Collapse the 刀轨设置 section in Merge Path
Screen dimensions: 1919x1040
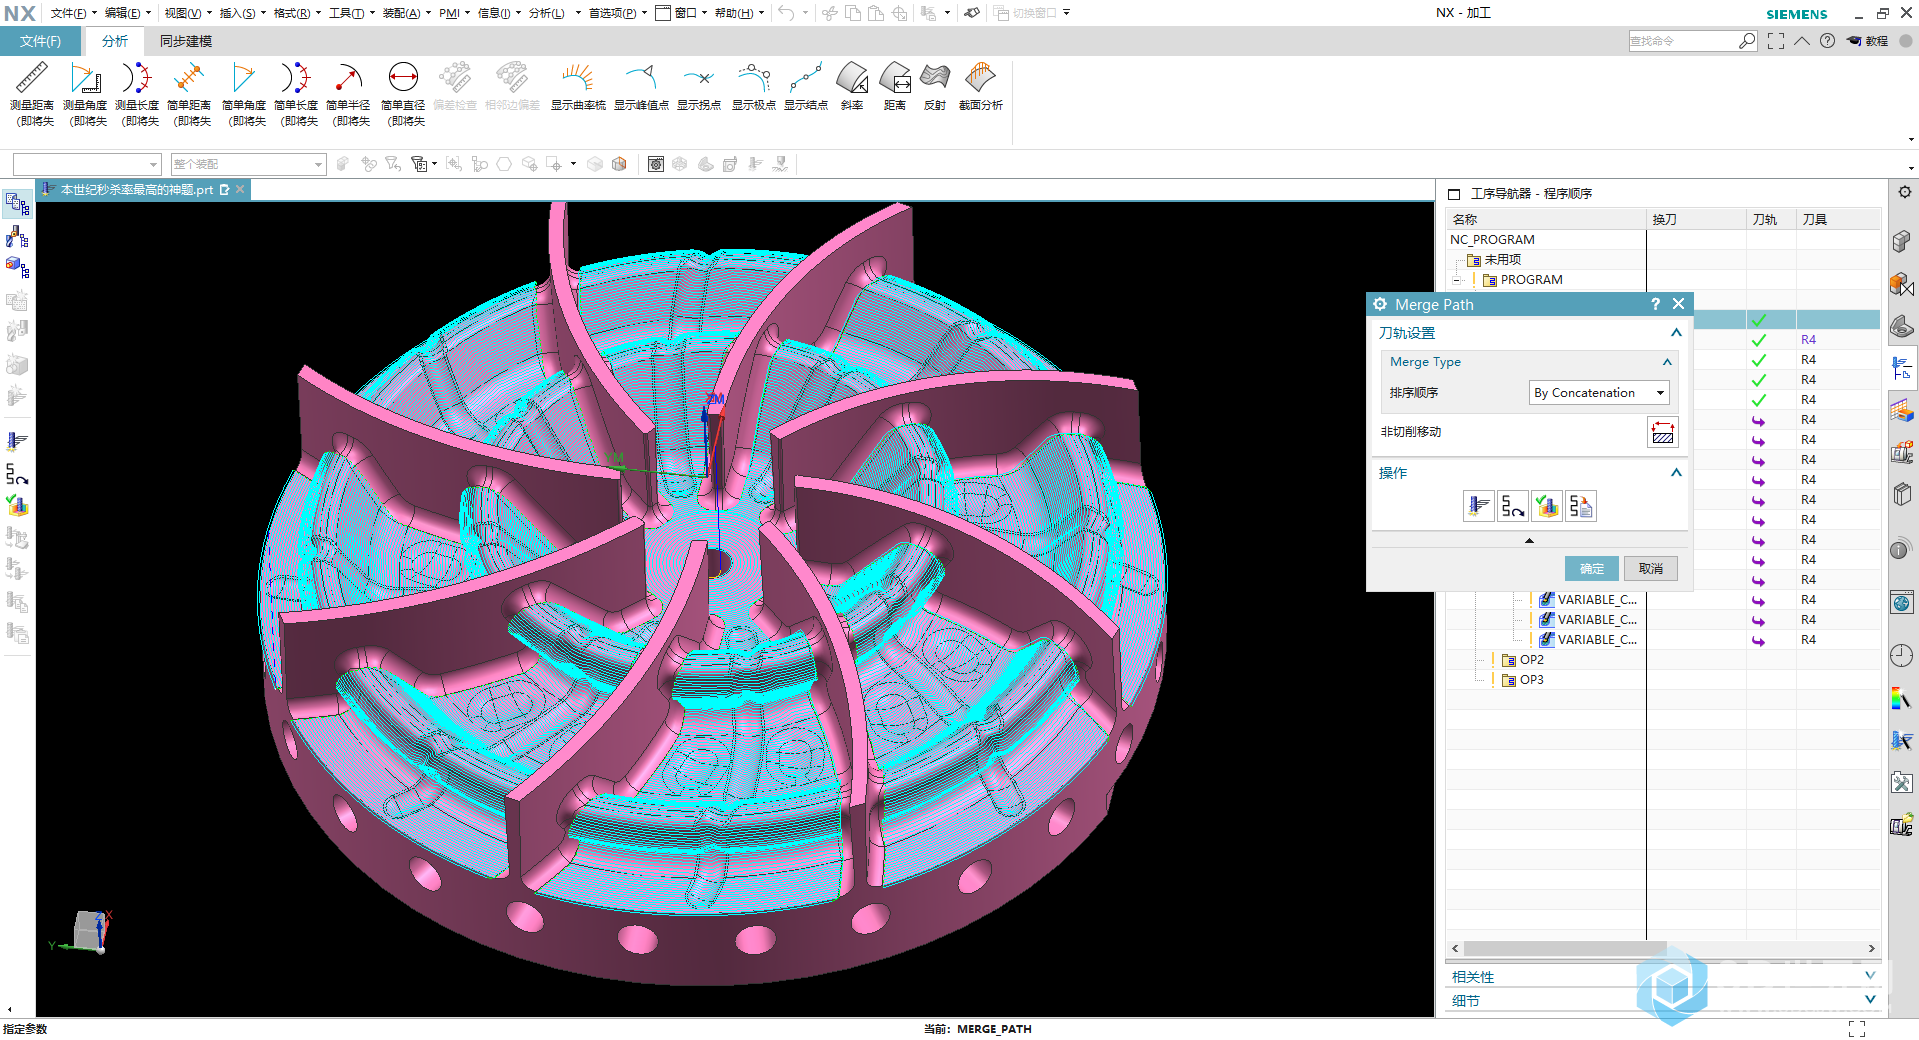pyautogui.click(x=1676, y=332)
